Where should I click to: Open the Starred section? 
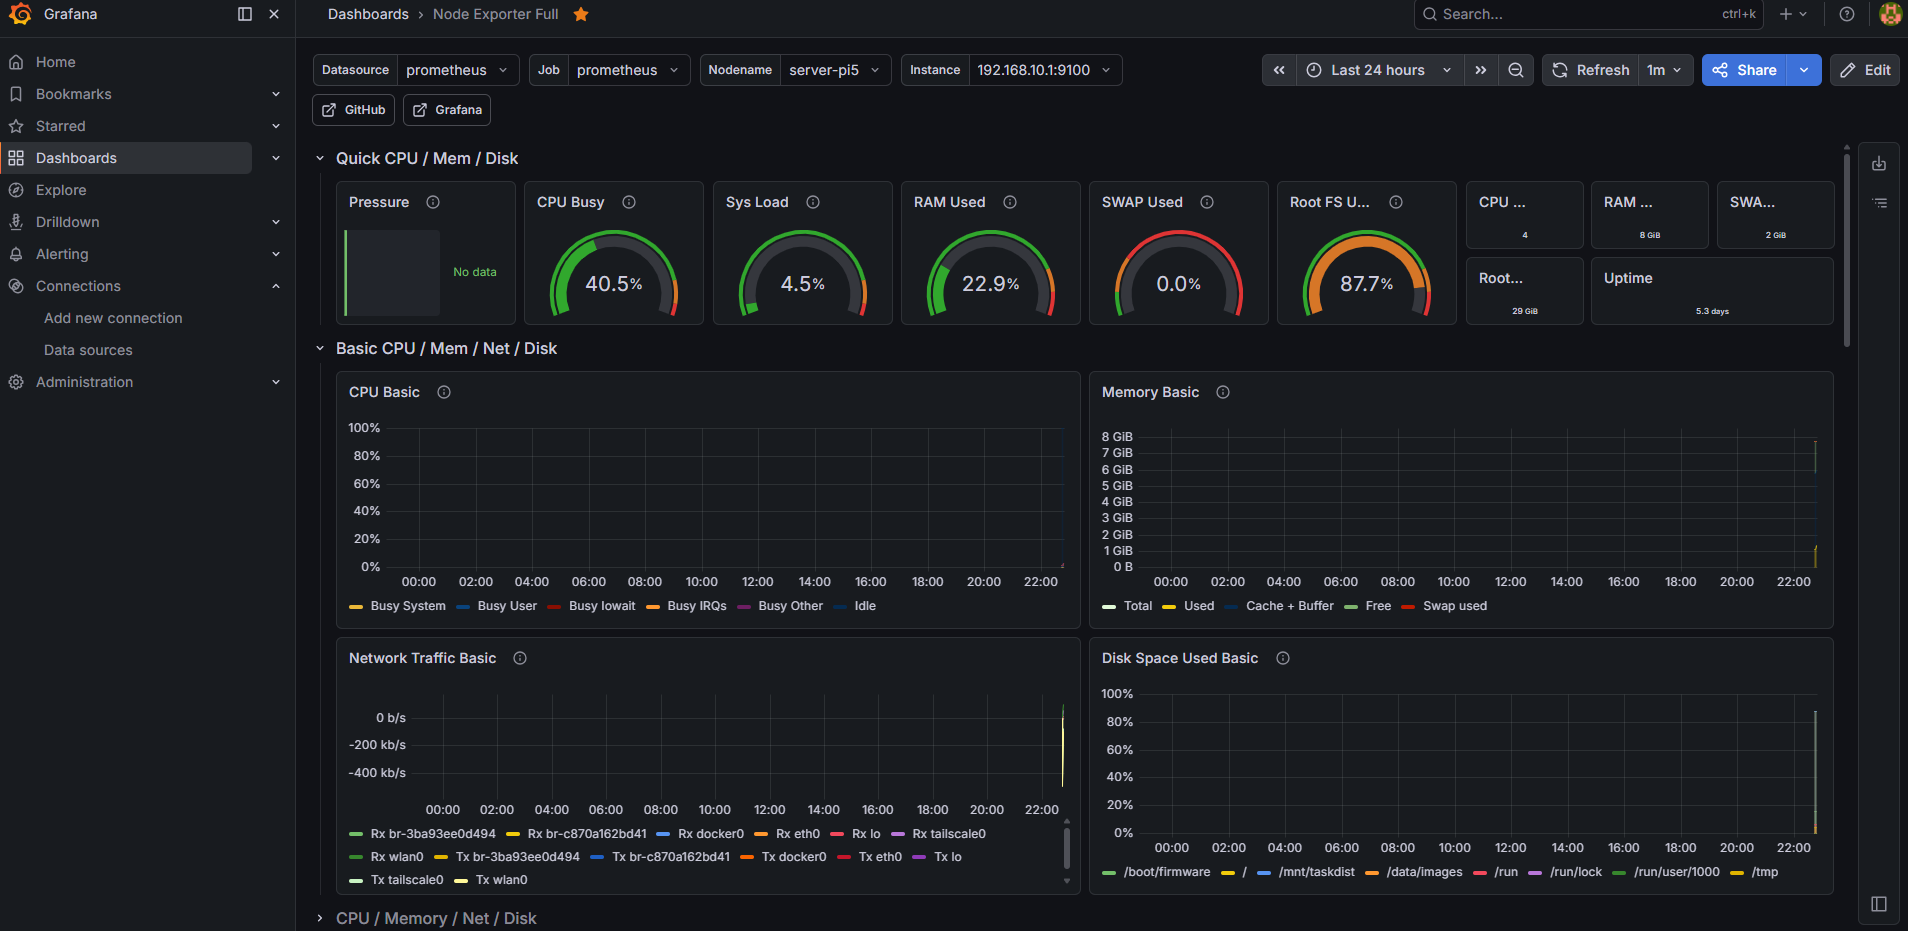61,126
